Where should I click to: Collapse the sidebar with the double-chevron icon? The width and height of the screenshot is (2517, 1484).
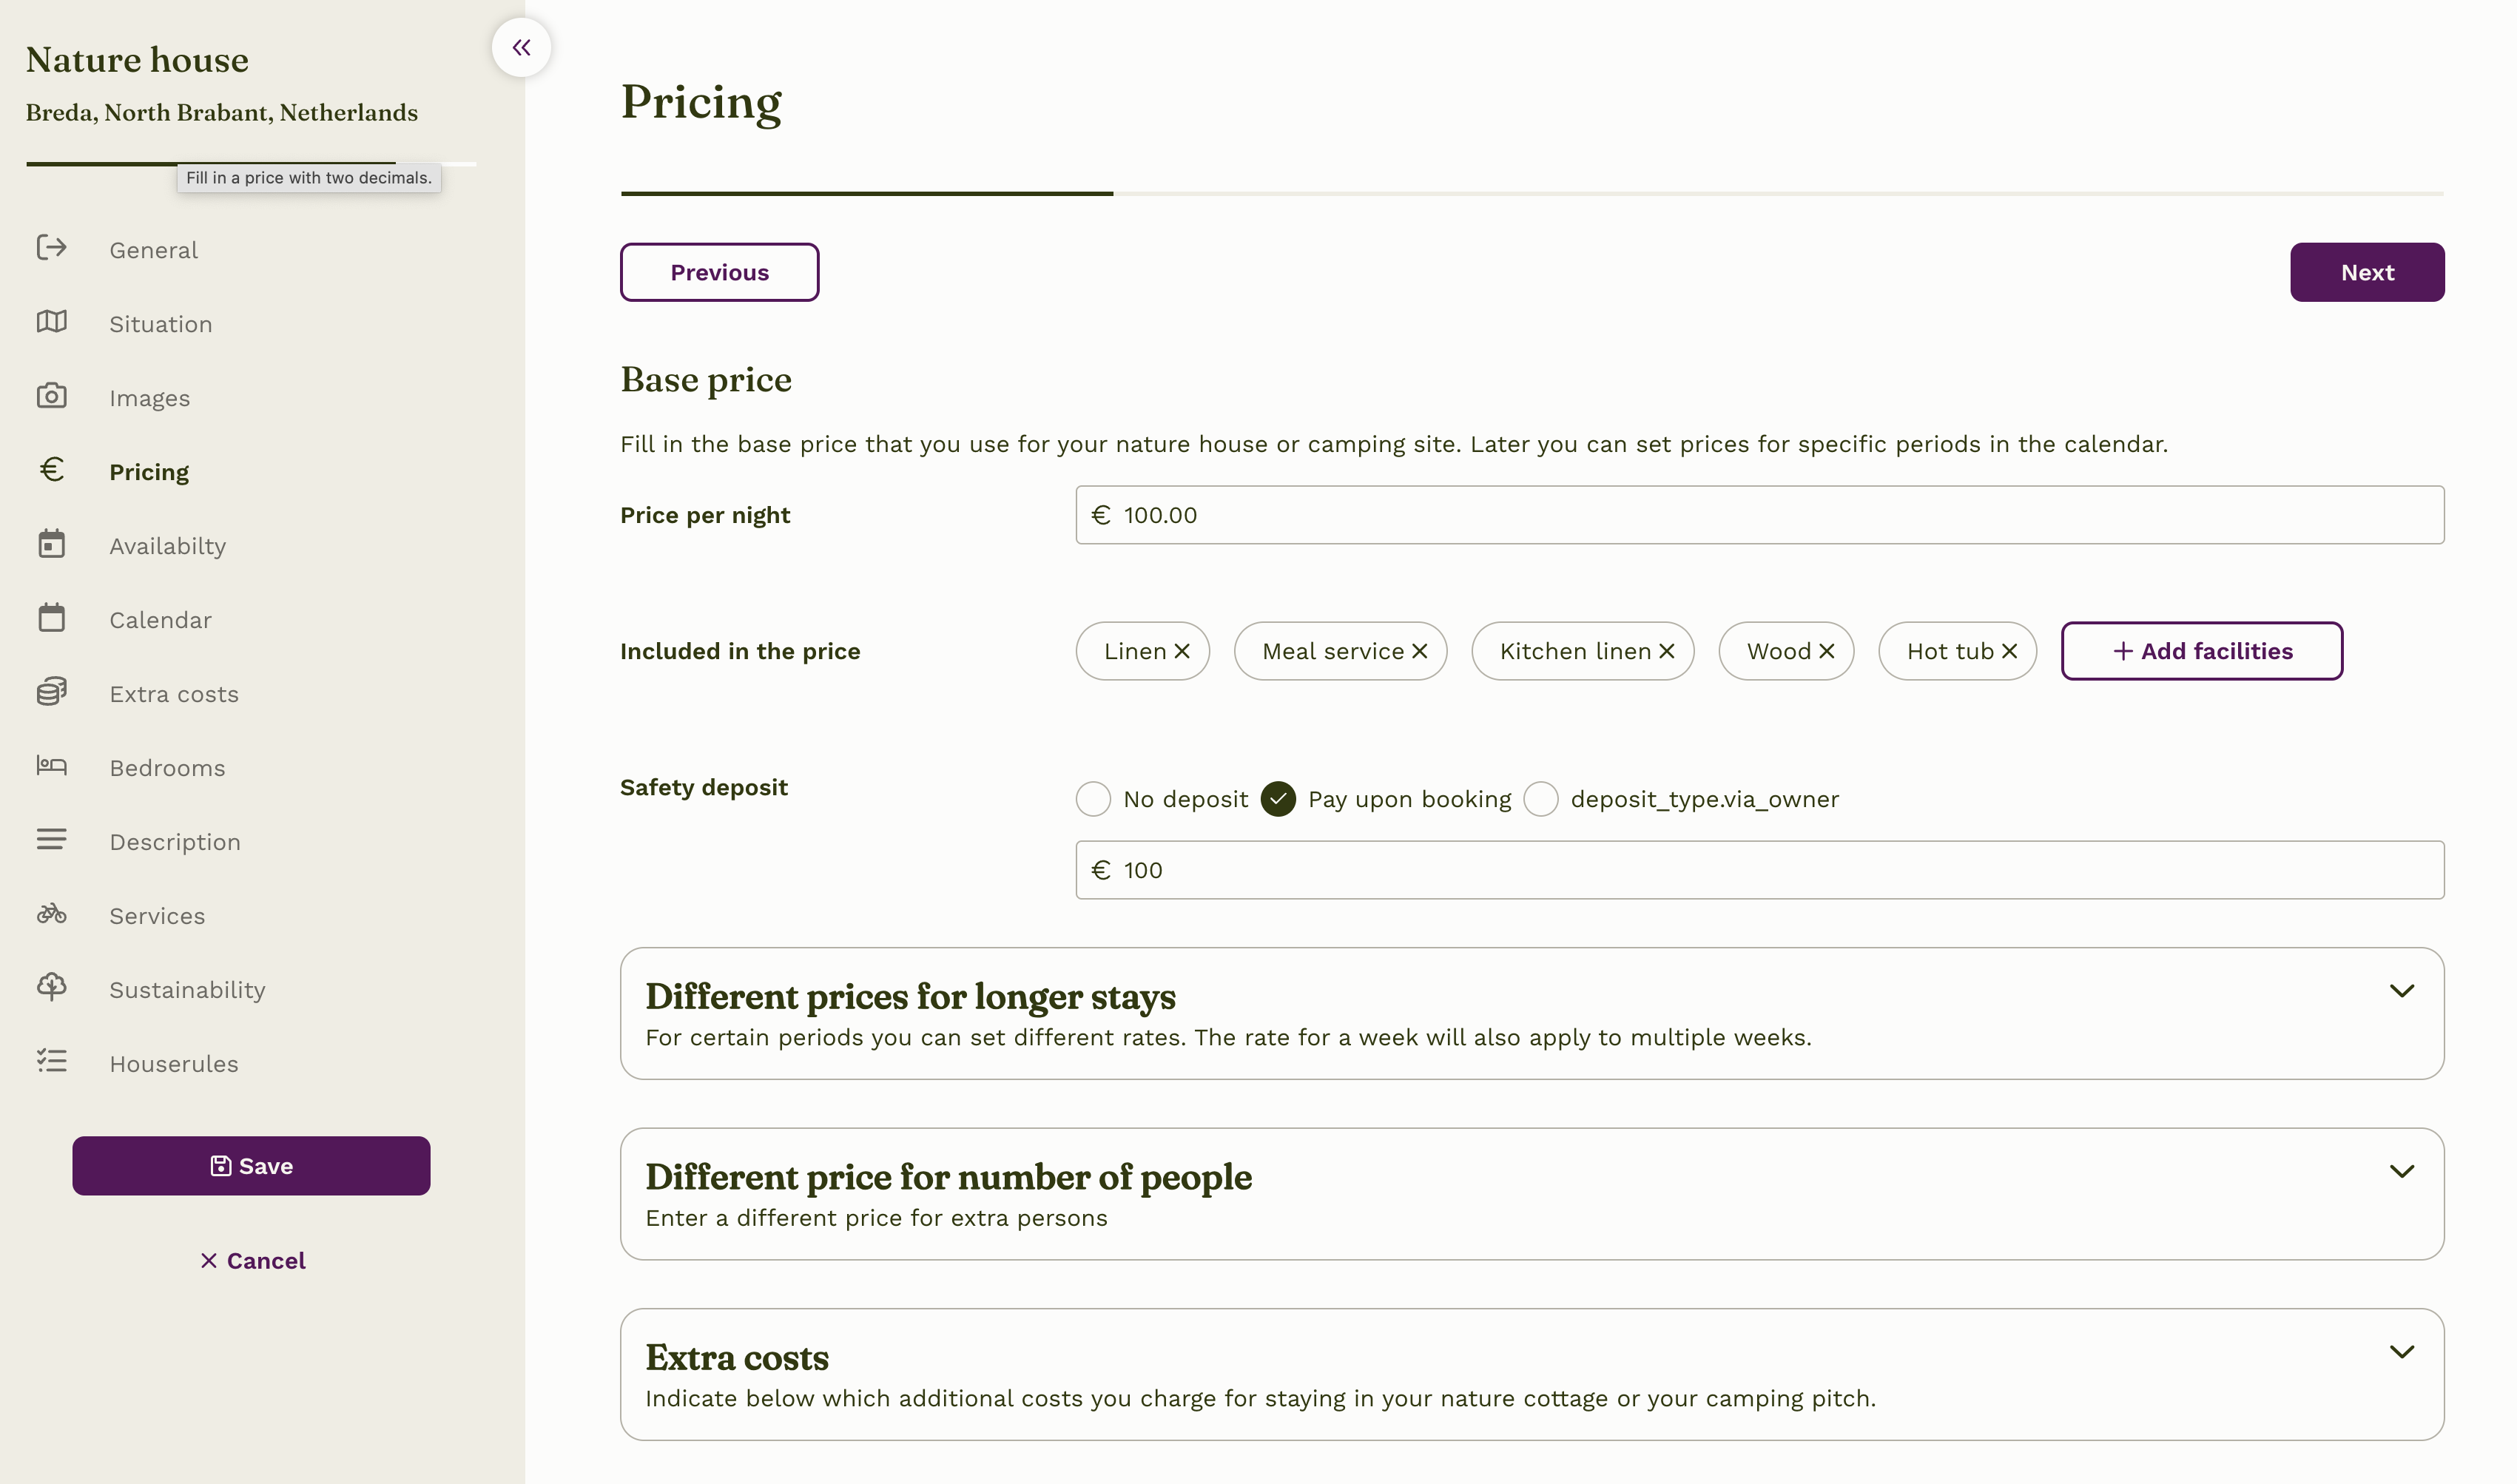click(x=521, y=47)
